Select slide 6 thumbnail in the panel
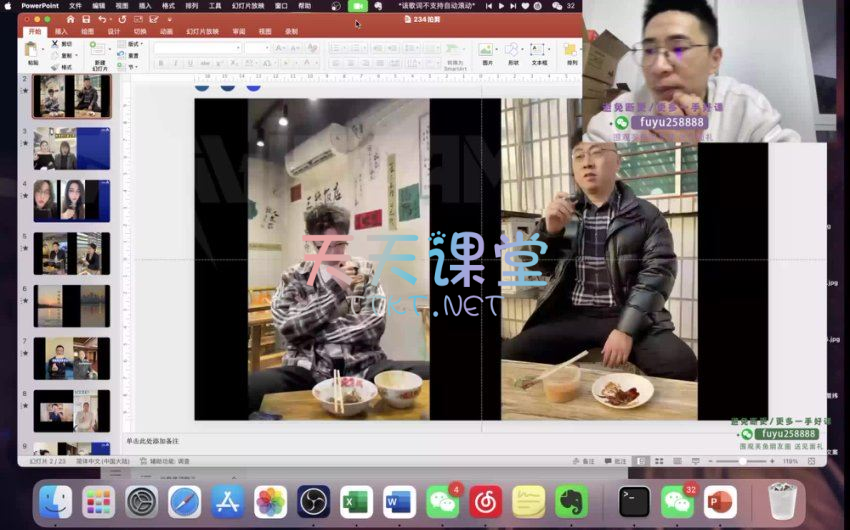Viewport: 850px width, 530px height. point(72,305)
